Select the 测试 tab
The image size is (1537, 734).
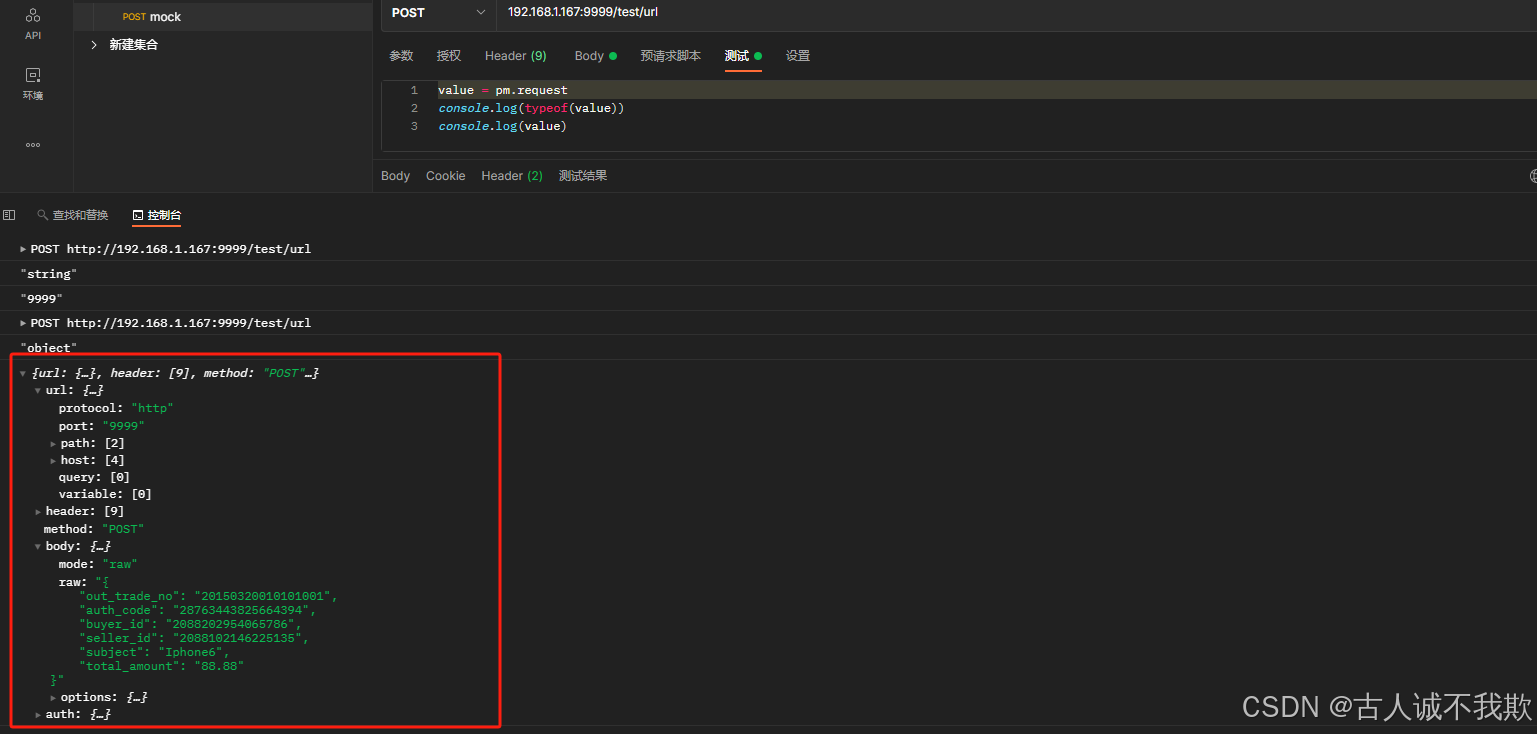[x=743, y=56]
